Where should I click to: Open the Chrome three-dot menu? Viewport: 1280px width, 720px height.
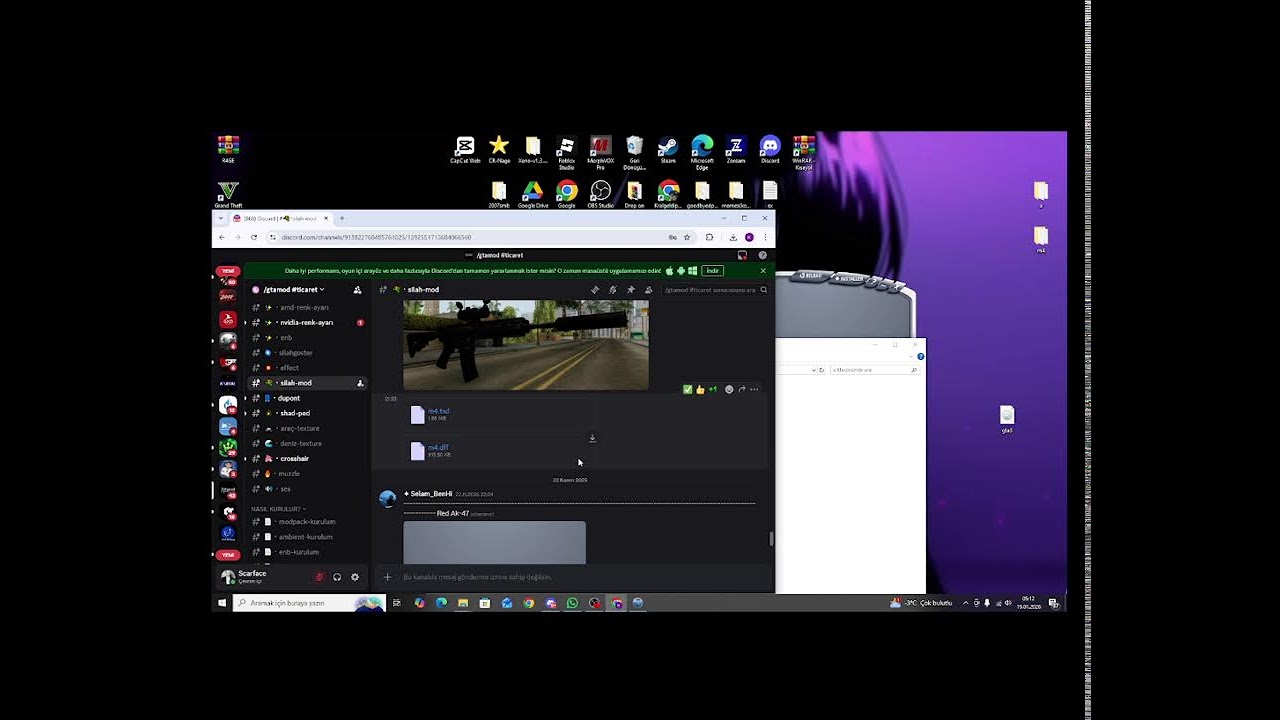[x=765, y=237]
